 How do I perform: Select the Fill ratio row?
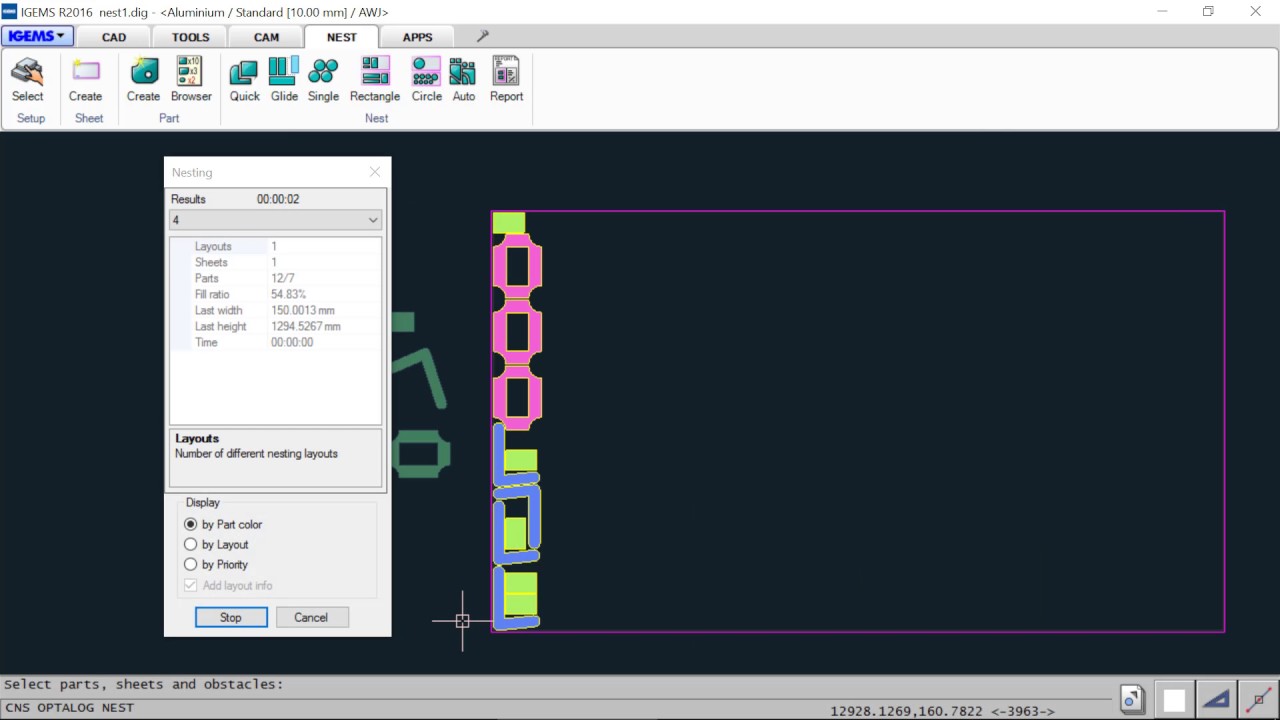[x=276, y=294]
